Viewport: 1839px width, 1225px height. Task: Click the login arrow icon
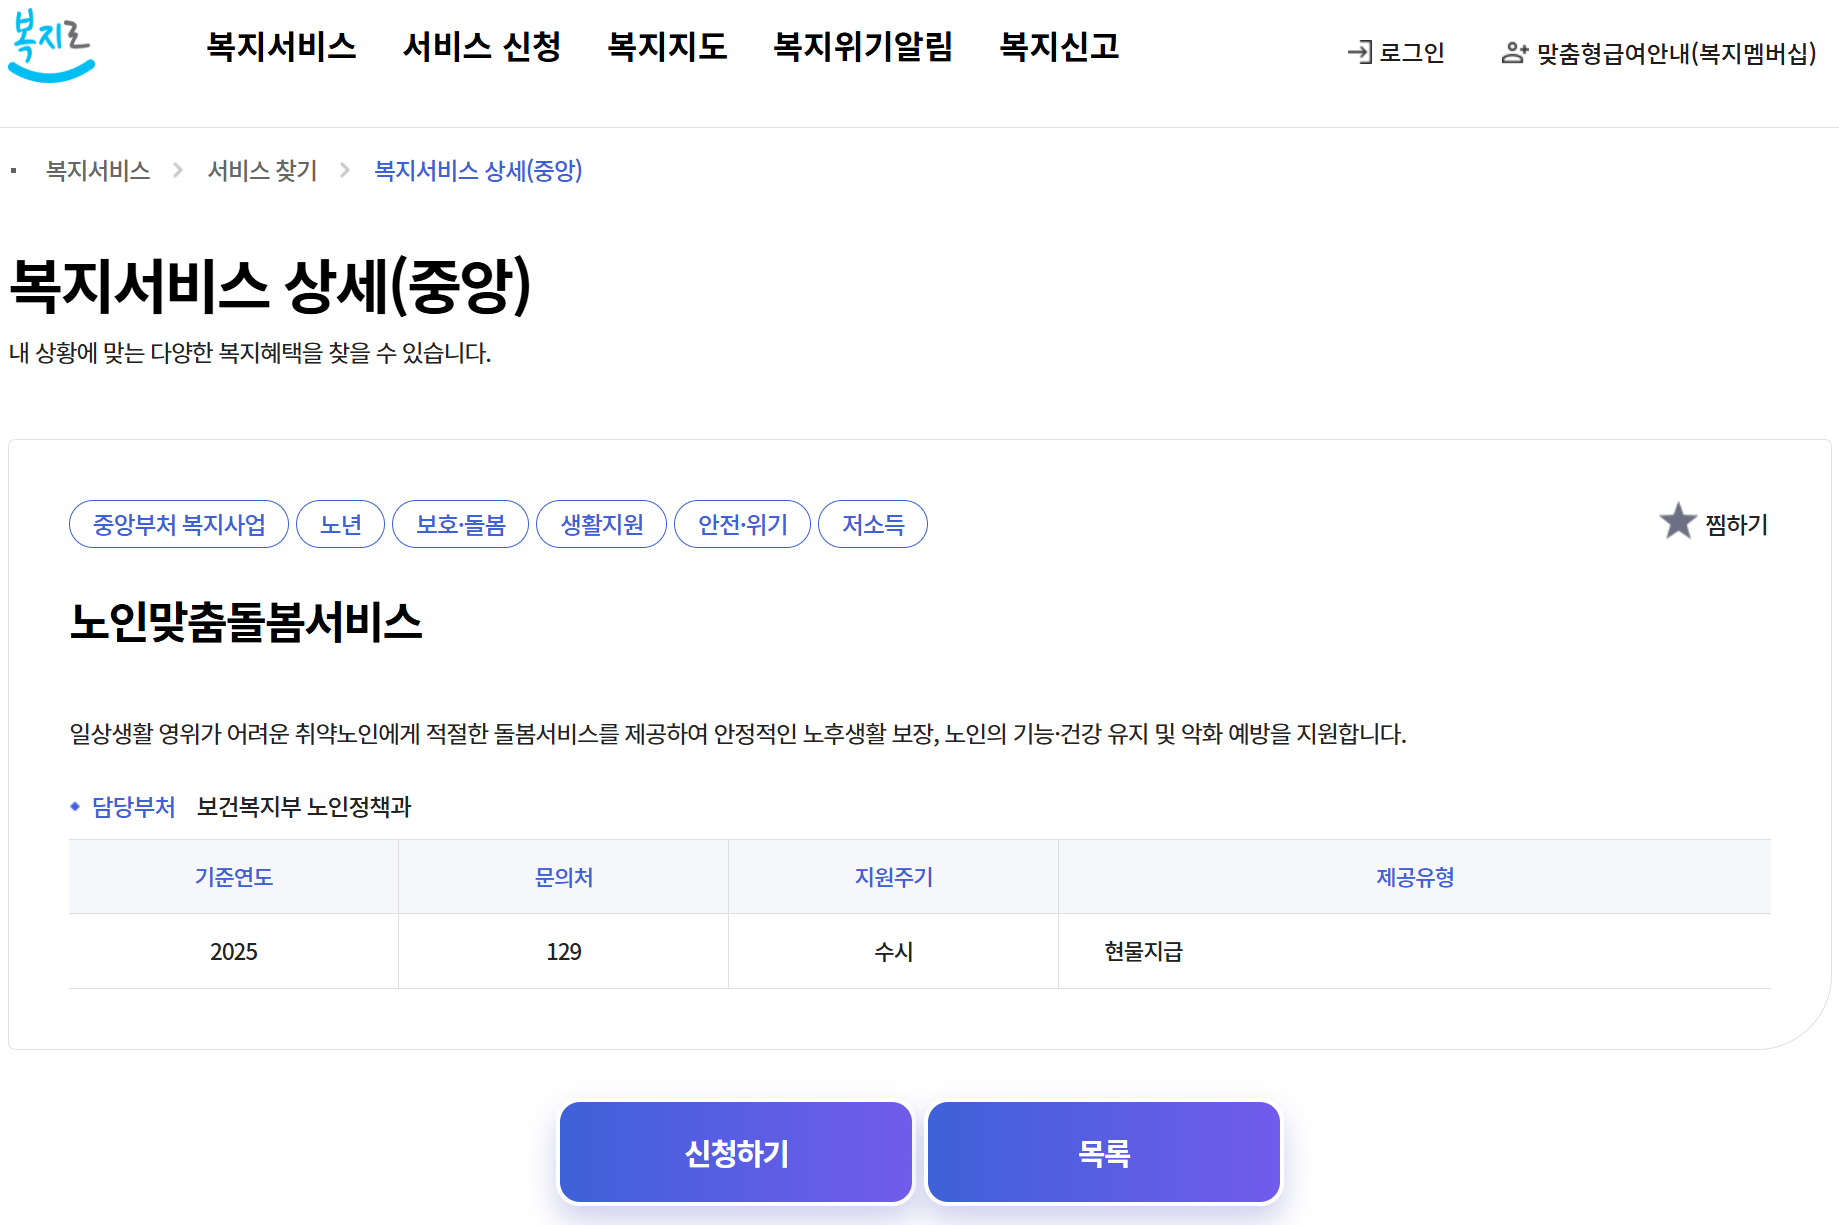[x=1359, y=52]
